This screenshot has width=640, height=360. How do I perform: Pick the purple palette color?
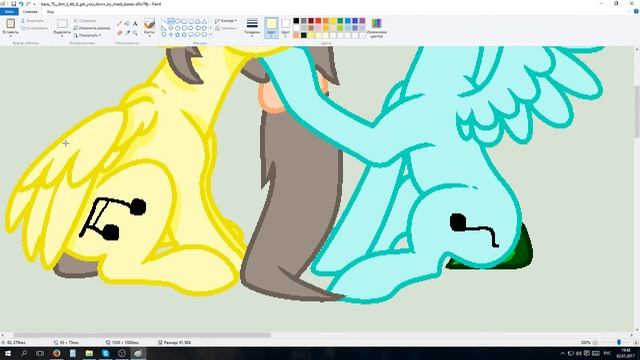pyautogui.click(x=362, y=21)
